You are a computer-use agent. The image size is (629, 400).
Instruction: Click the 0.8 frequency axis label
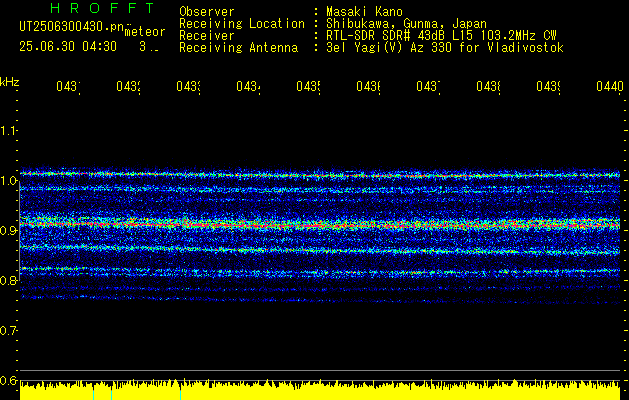tap(8, 281)
